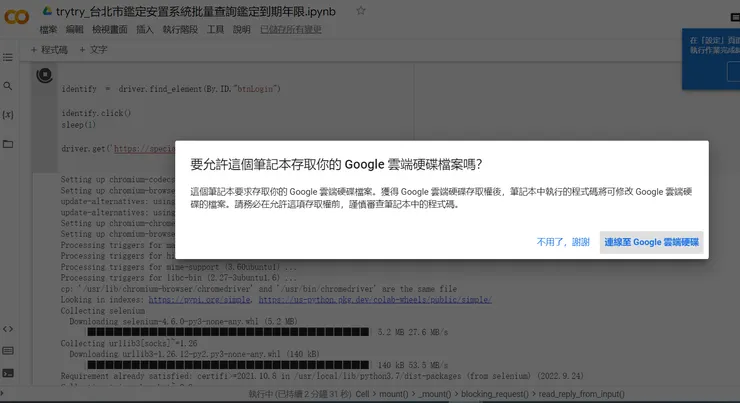740x403 pixels.
Task: Open the 檔案 menu
Action: [x=48, y=30]
